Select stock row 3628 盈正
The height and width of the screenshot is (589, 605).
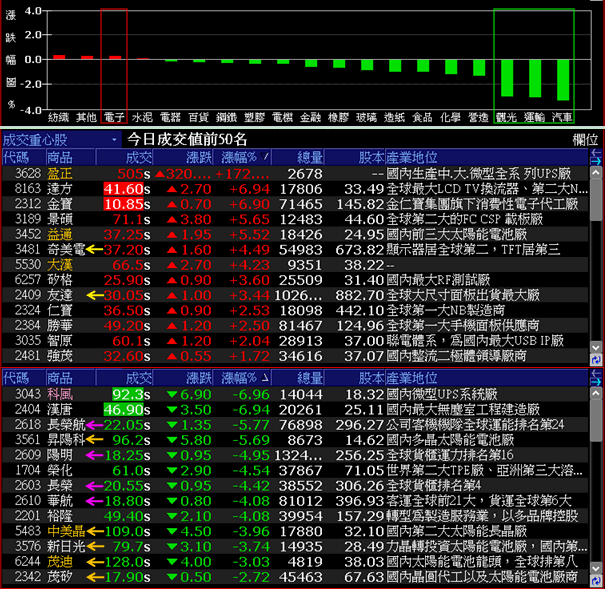click(x=295, y=174)
